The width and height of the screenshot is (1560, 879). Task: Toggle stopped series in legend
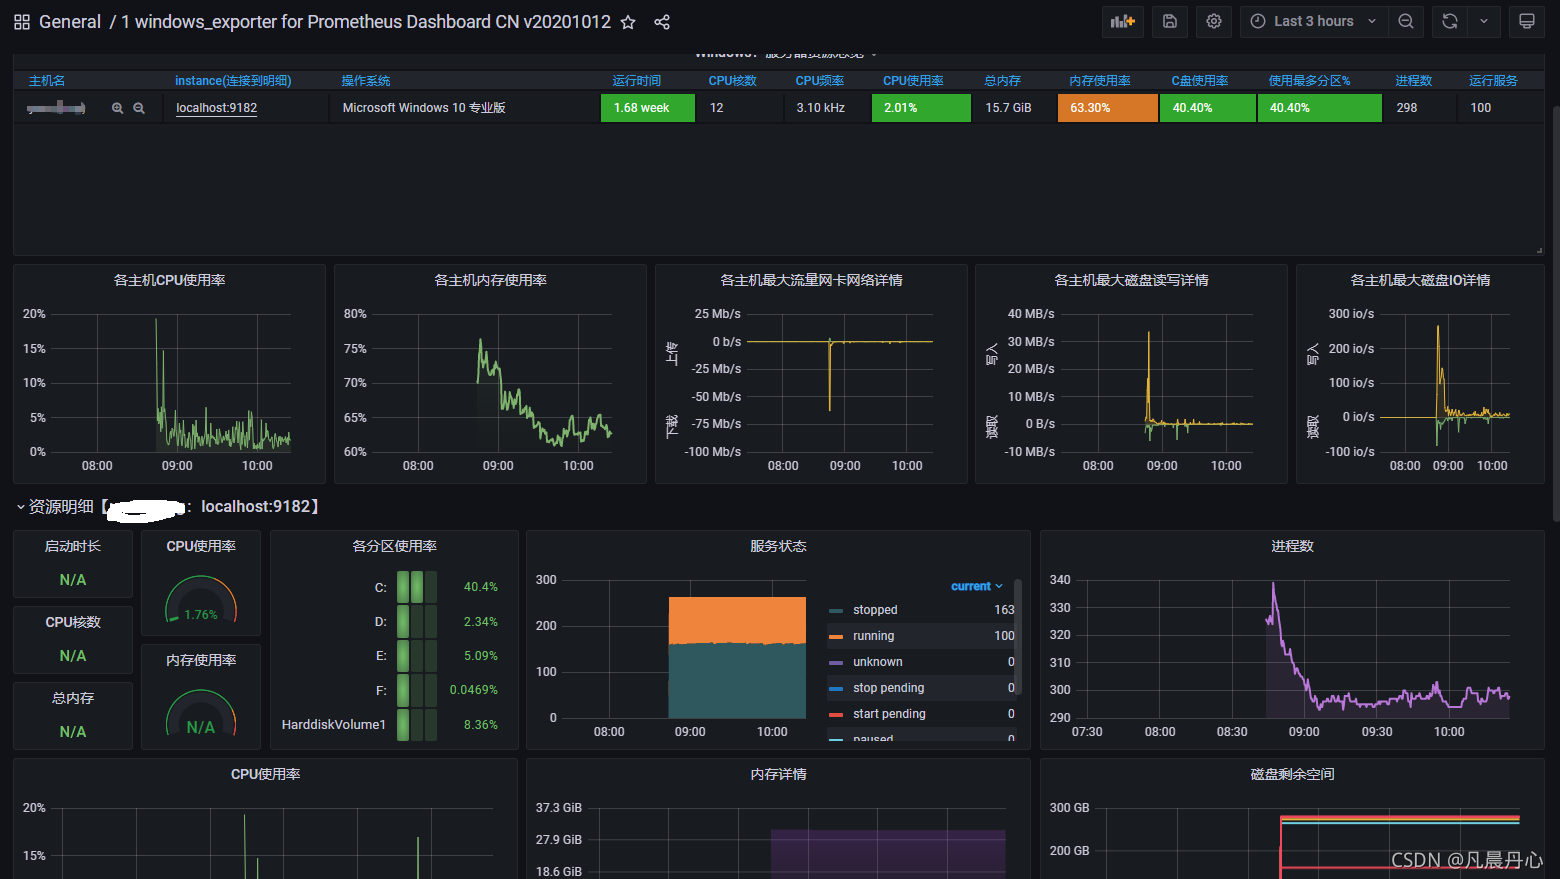click(875, 610)
